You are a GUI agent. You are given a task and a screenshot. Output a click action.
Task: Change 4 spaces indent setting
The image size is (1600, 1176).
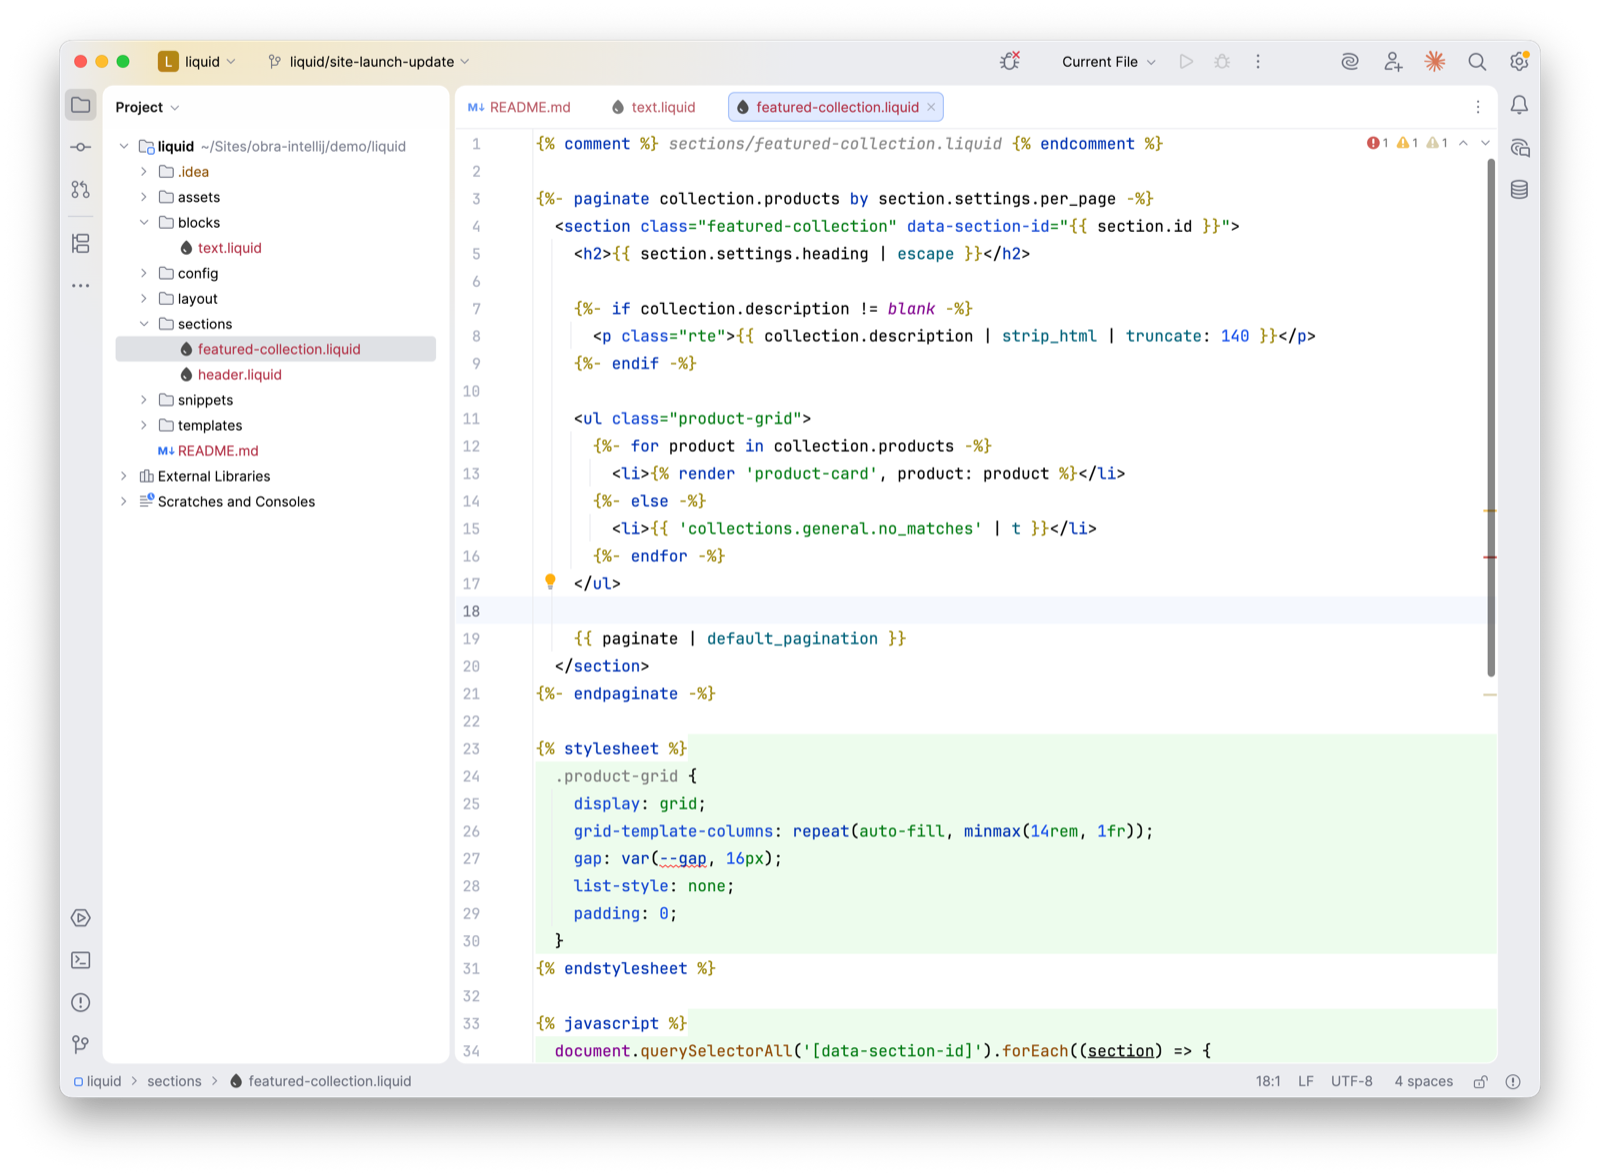click(x=1423, y=1081)
